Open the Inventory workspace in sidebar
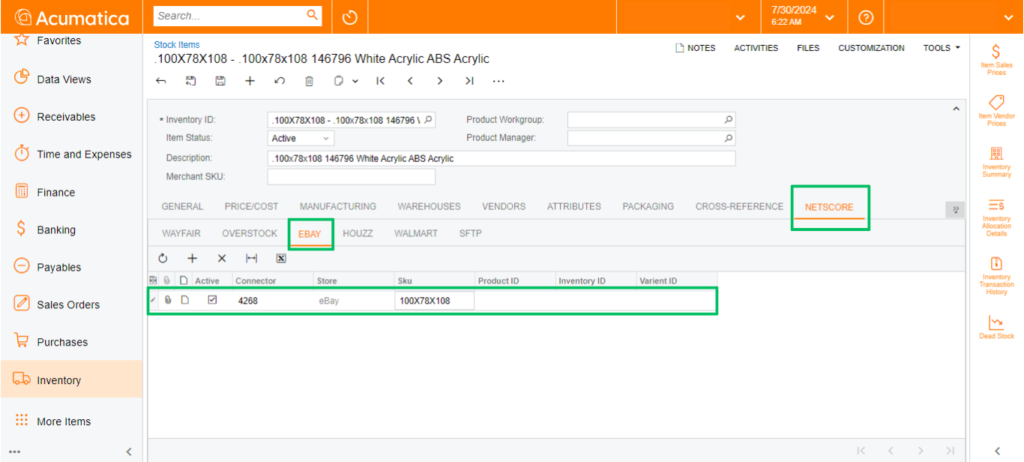Image resolution: width=1024 pixels, height=462 pixels. click(59, 380)
